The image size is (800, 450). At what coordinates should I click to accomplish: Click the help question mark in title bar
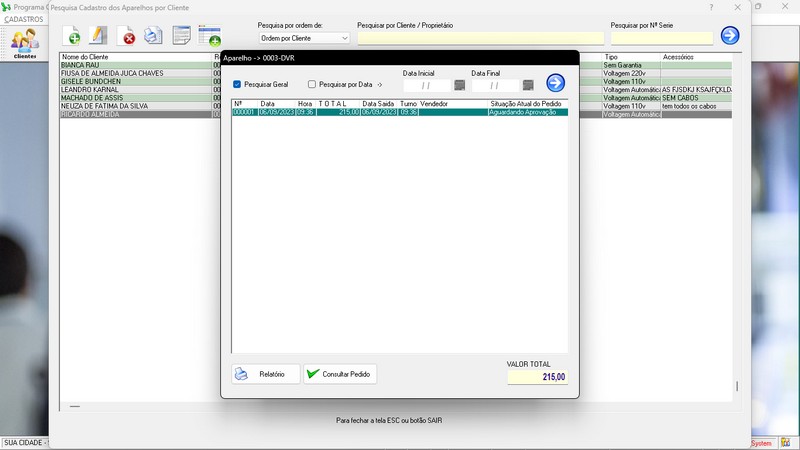pos(711,7)
